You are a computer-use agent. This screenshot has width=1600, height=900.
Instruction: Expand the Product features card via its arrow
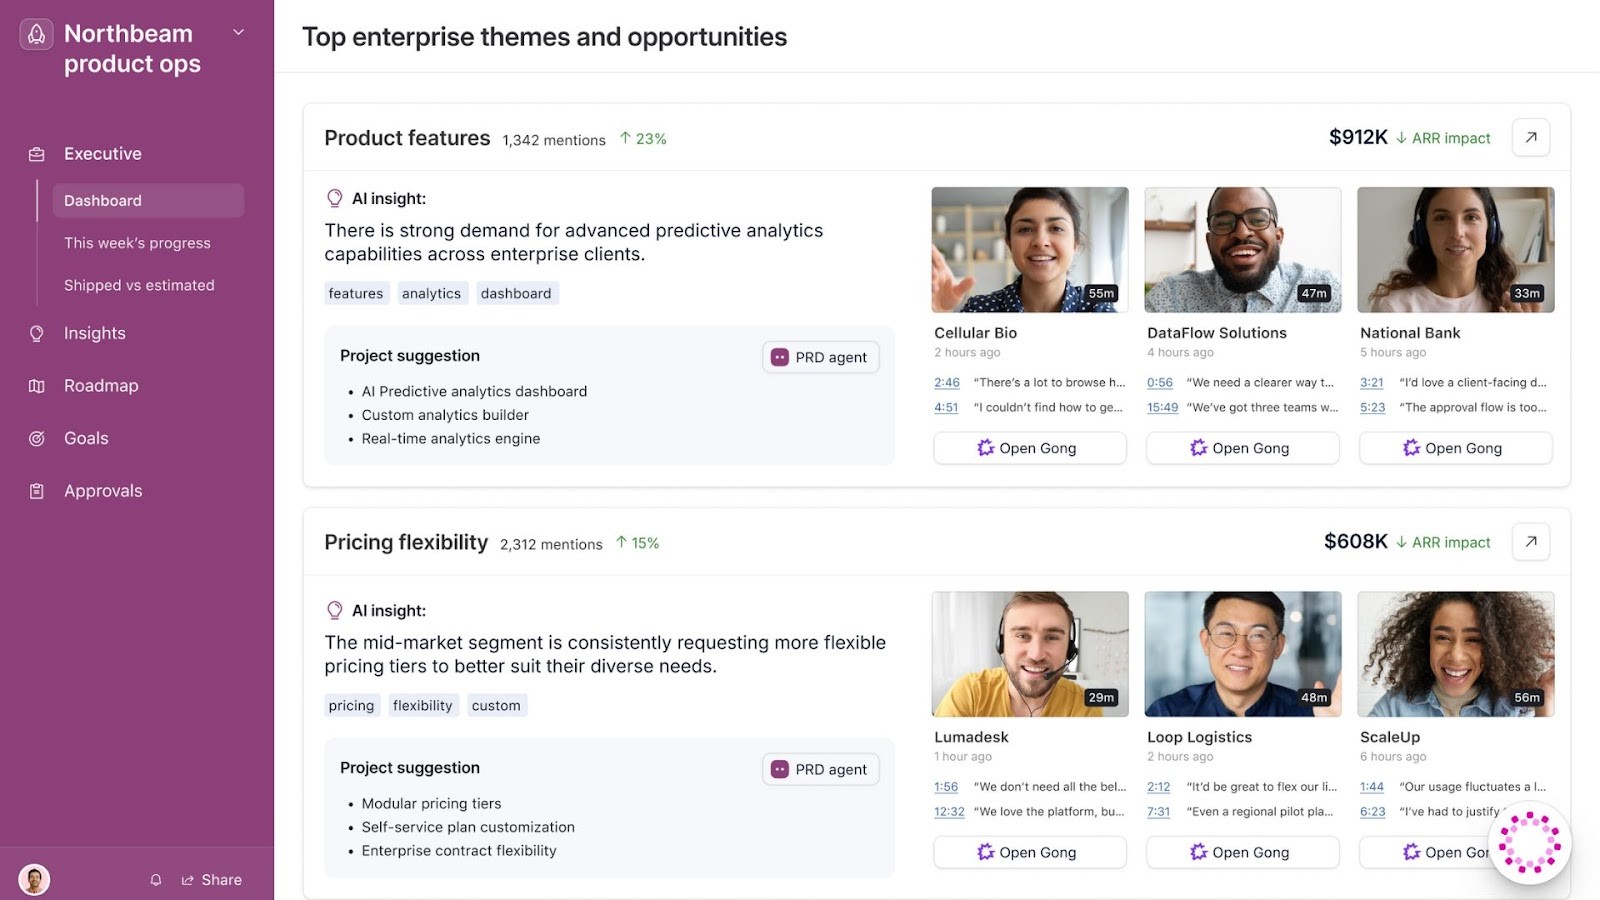point(1530,137)
